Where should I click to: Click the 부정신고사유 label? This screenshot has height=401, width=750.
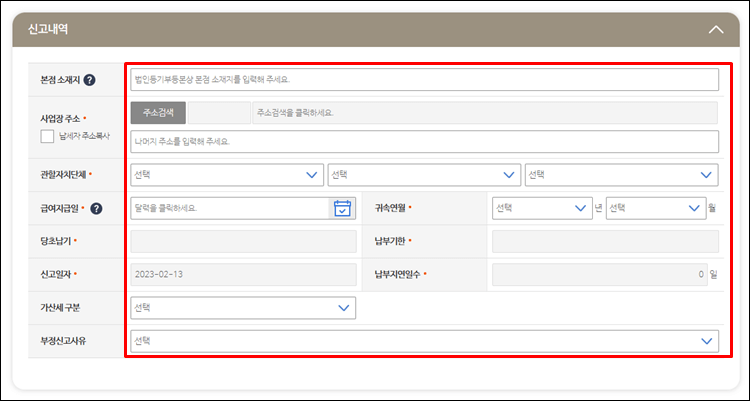63,341
